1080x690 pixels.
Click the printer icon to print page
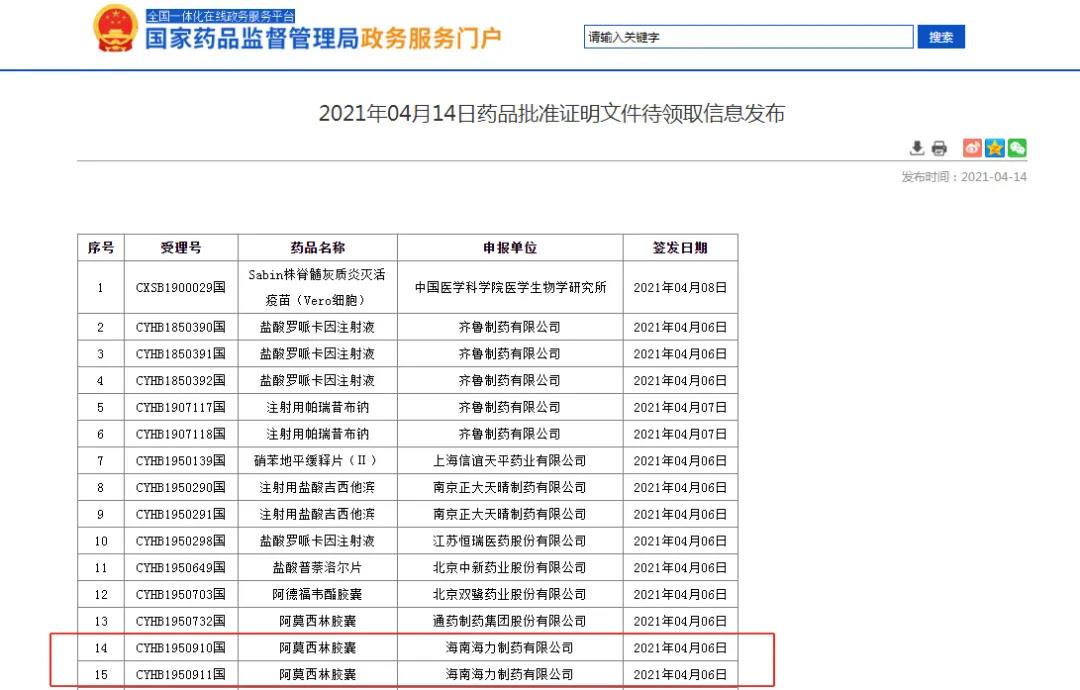click(x=939, y=148)
